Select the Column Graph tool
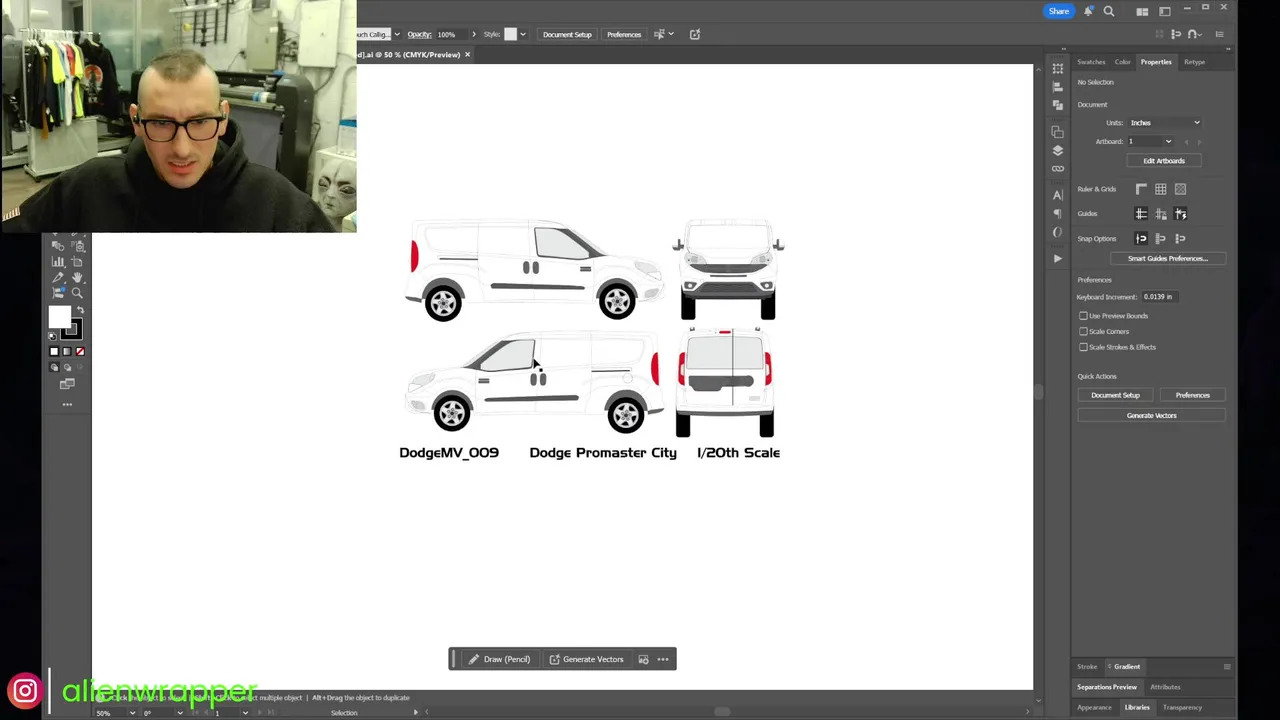This screenshot has width=1280, height=720. tap(58, 262)
